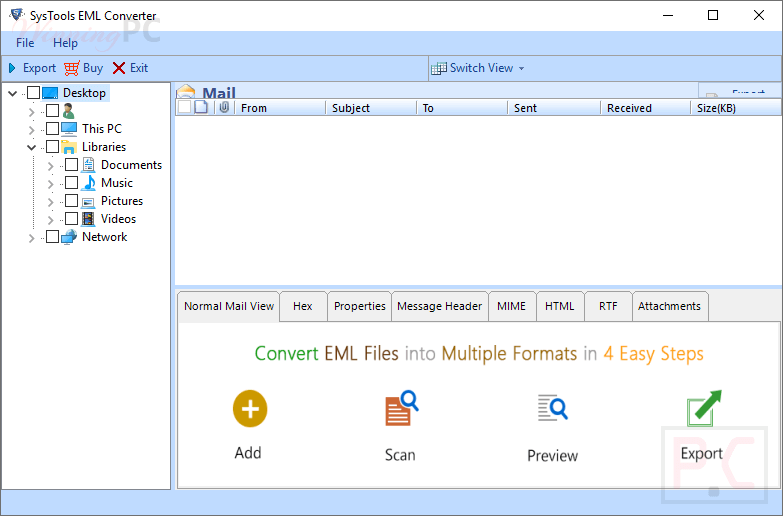783x516 pixels.
Task: Expand the user folder tree node
Action: [31, 112]
